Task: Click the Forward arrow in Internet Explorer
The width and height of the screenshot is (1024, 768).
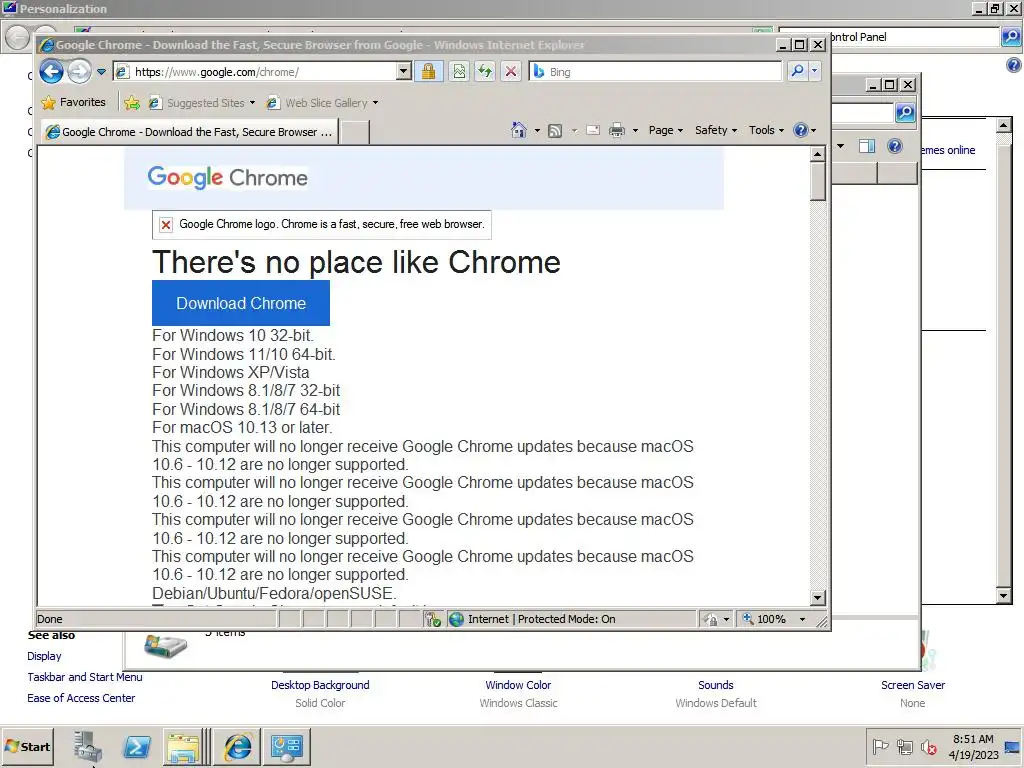Action: coord(79,71)
